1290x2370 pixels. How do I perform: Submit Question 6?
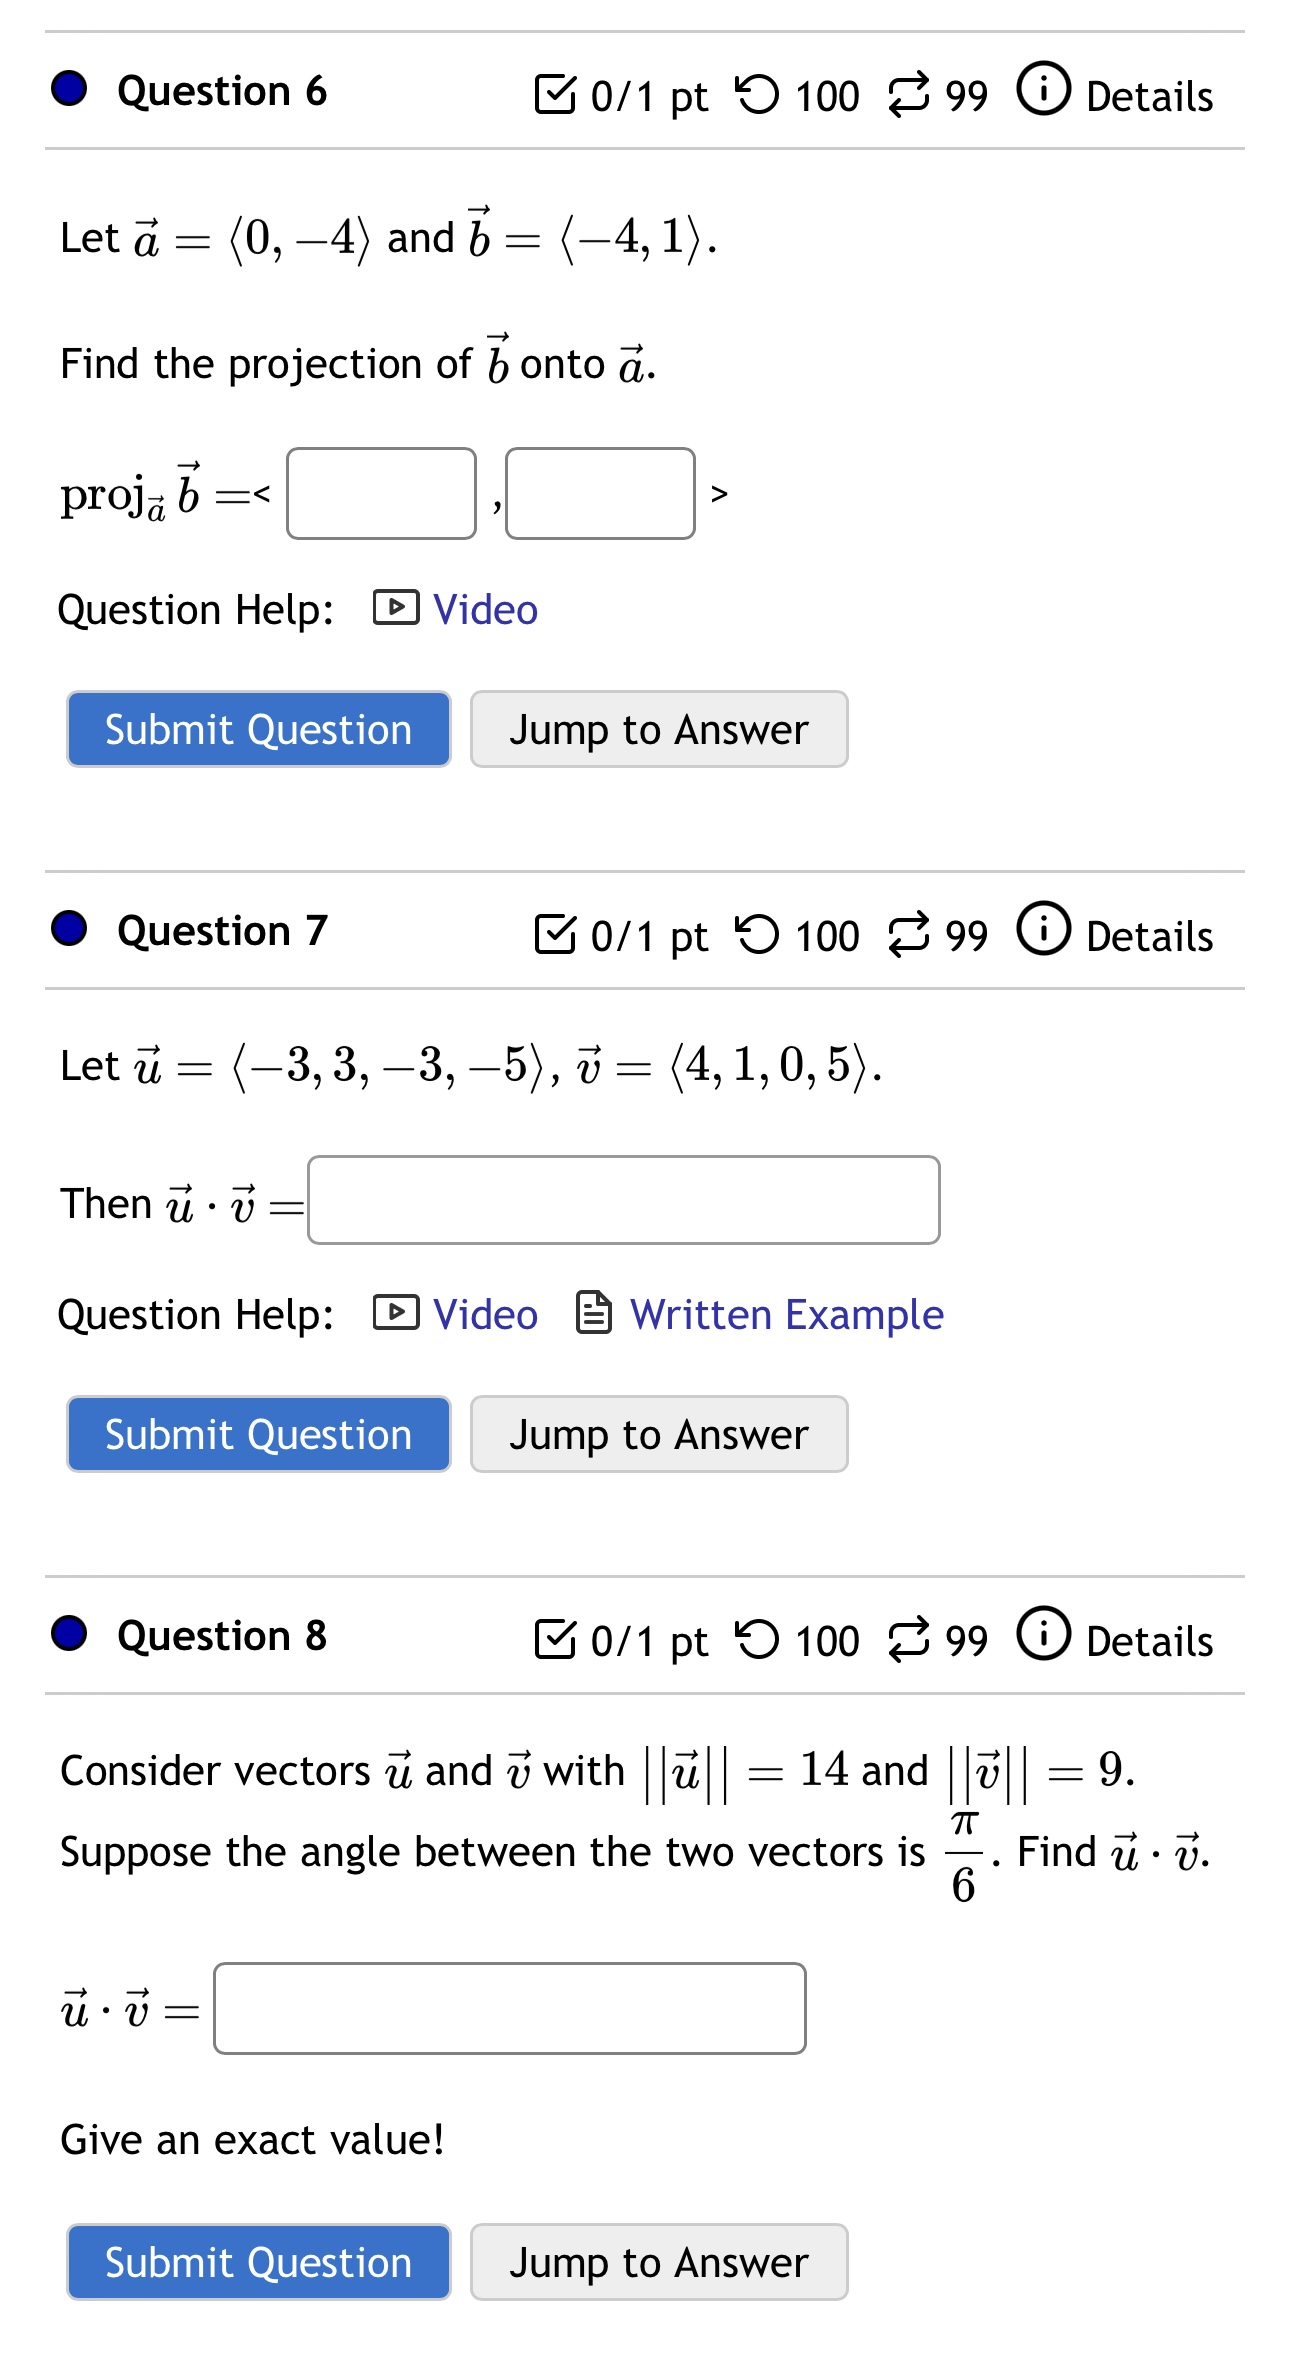(x=258, y=730)
